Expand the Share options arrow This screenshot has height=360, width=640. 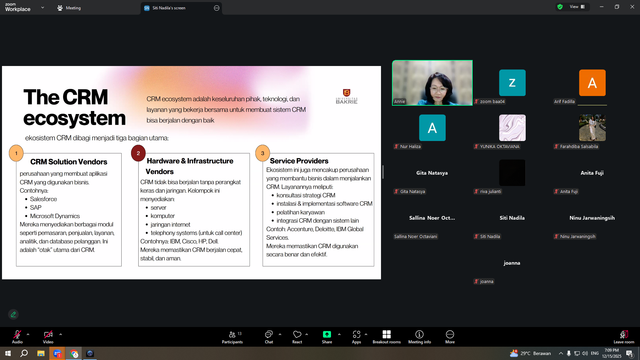pyautogui.click(x=339, y=334)
